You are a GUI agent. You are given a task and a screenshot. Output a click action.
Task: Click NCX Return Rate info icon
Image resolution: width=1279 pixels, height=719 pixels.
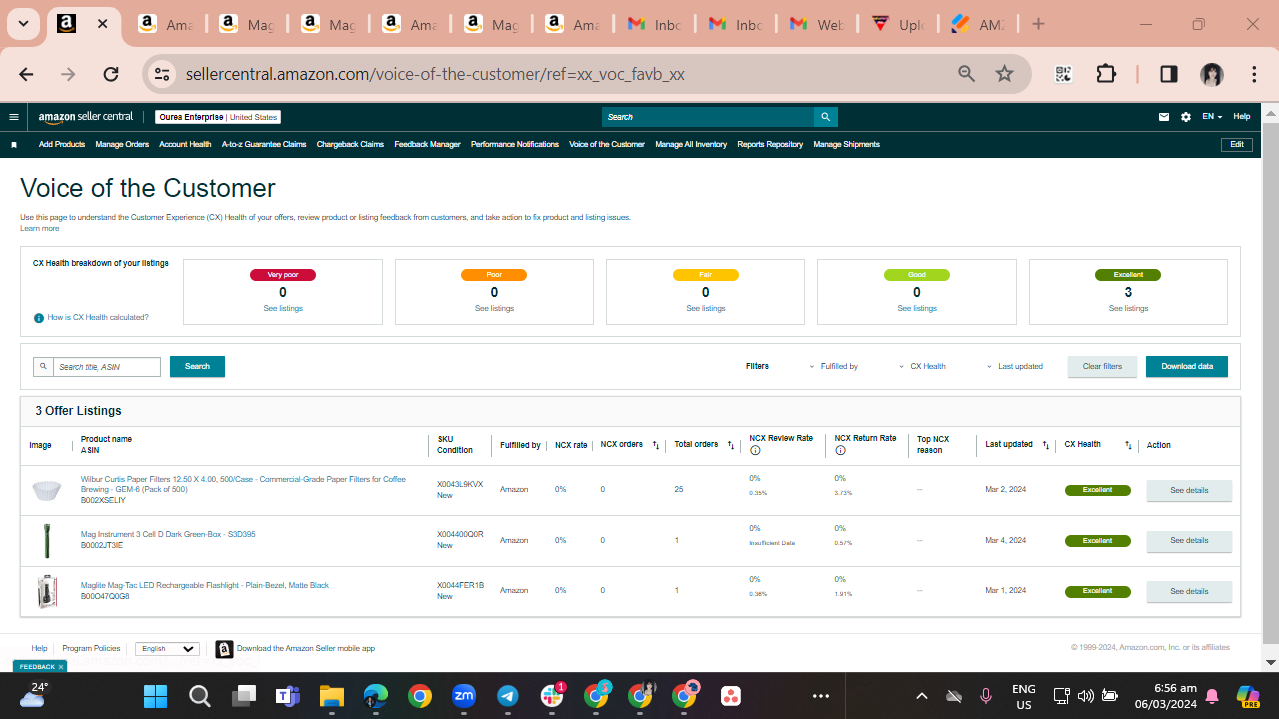point(840,451)
